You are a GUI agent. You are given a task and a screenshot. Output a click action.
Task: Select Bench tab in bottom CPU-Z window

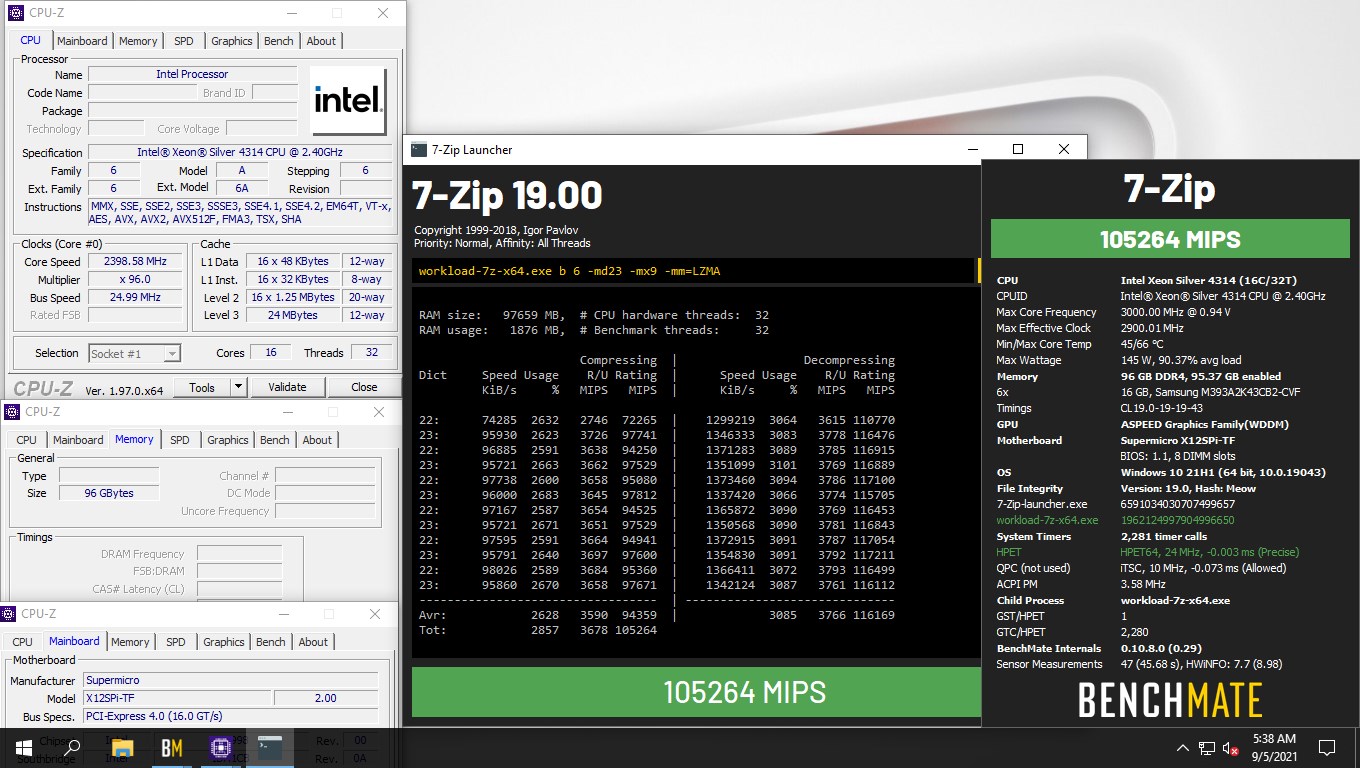271,642
